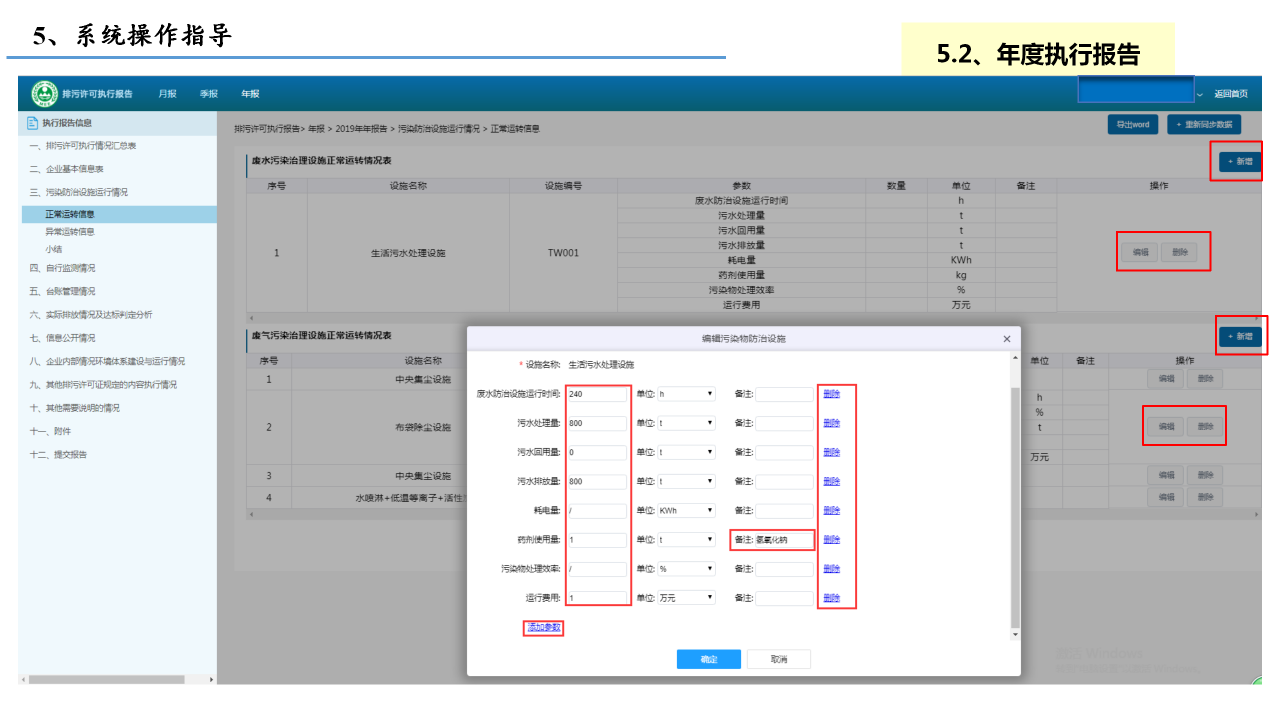Switch to the 月报 tab

tap(167, 94)
